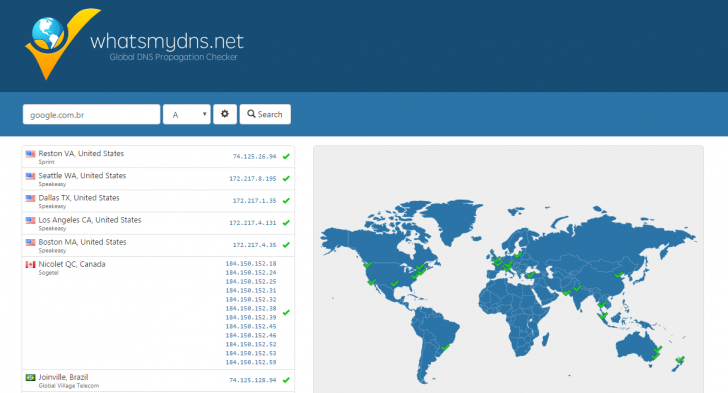Click the United States flag beside Reston VA

[x=31, y=154]
